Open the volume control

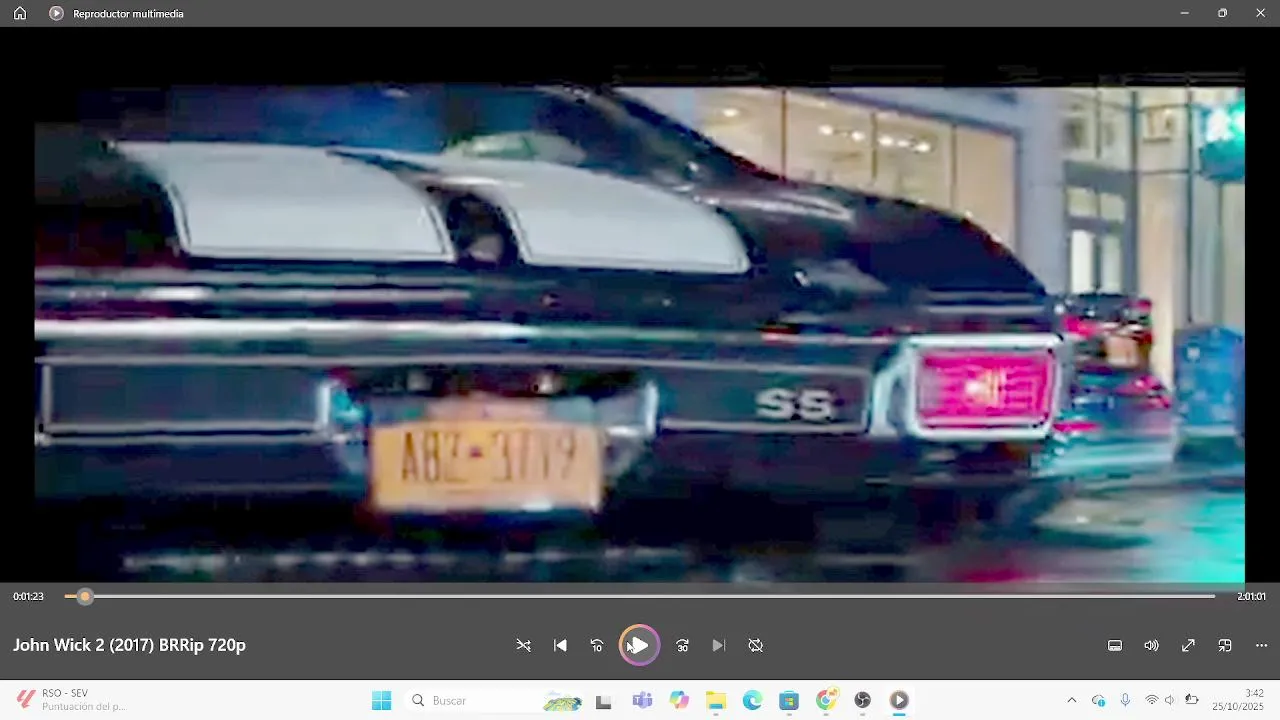pyautogui.click(x=1151, y=646)
